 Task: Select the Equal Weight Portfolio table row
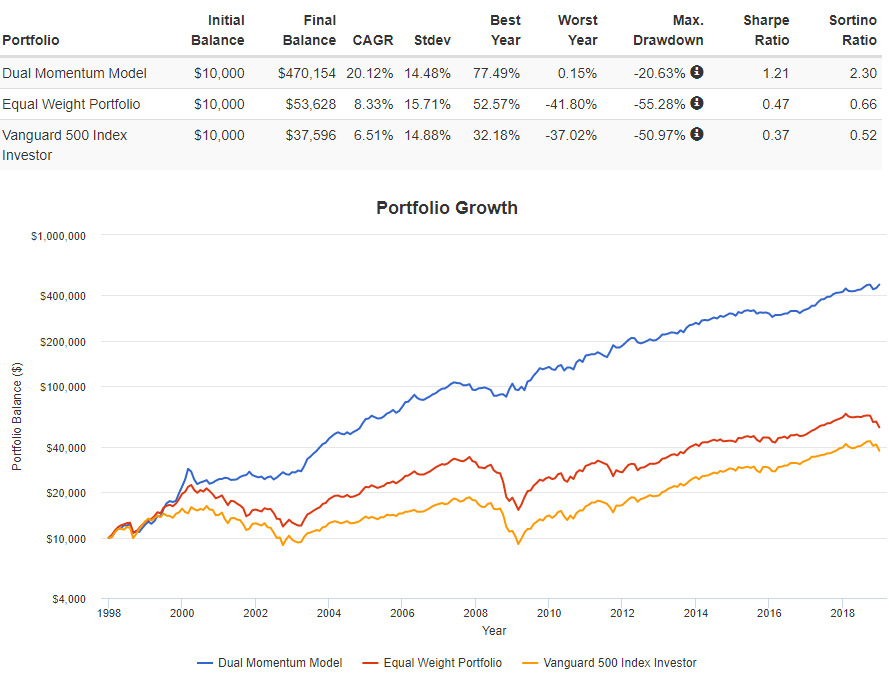tap(71, 104)
